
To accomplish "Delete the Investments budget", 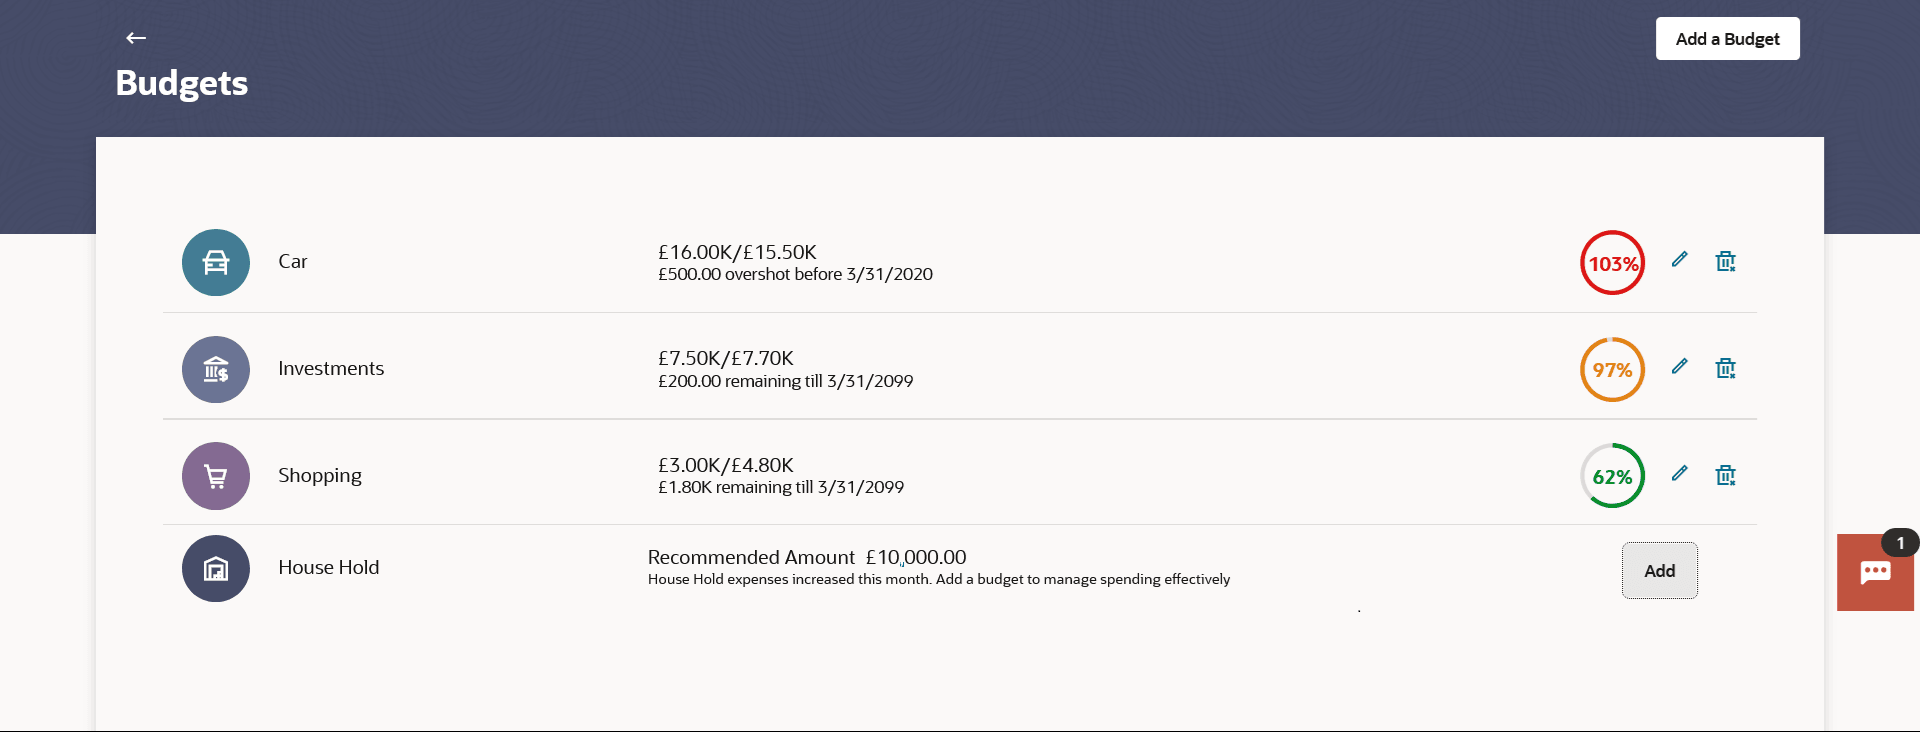I will point(1725,369).
